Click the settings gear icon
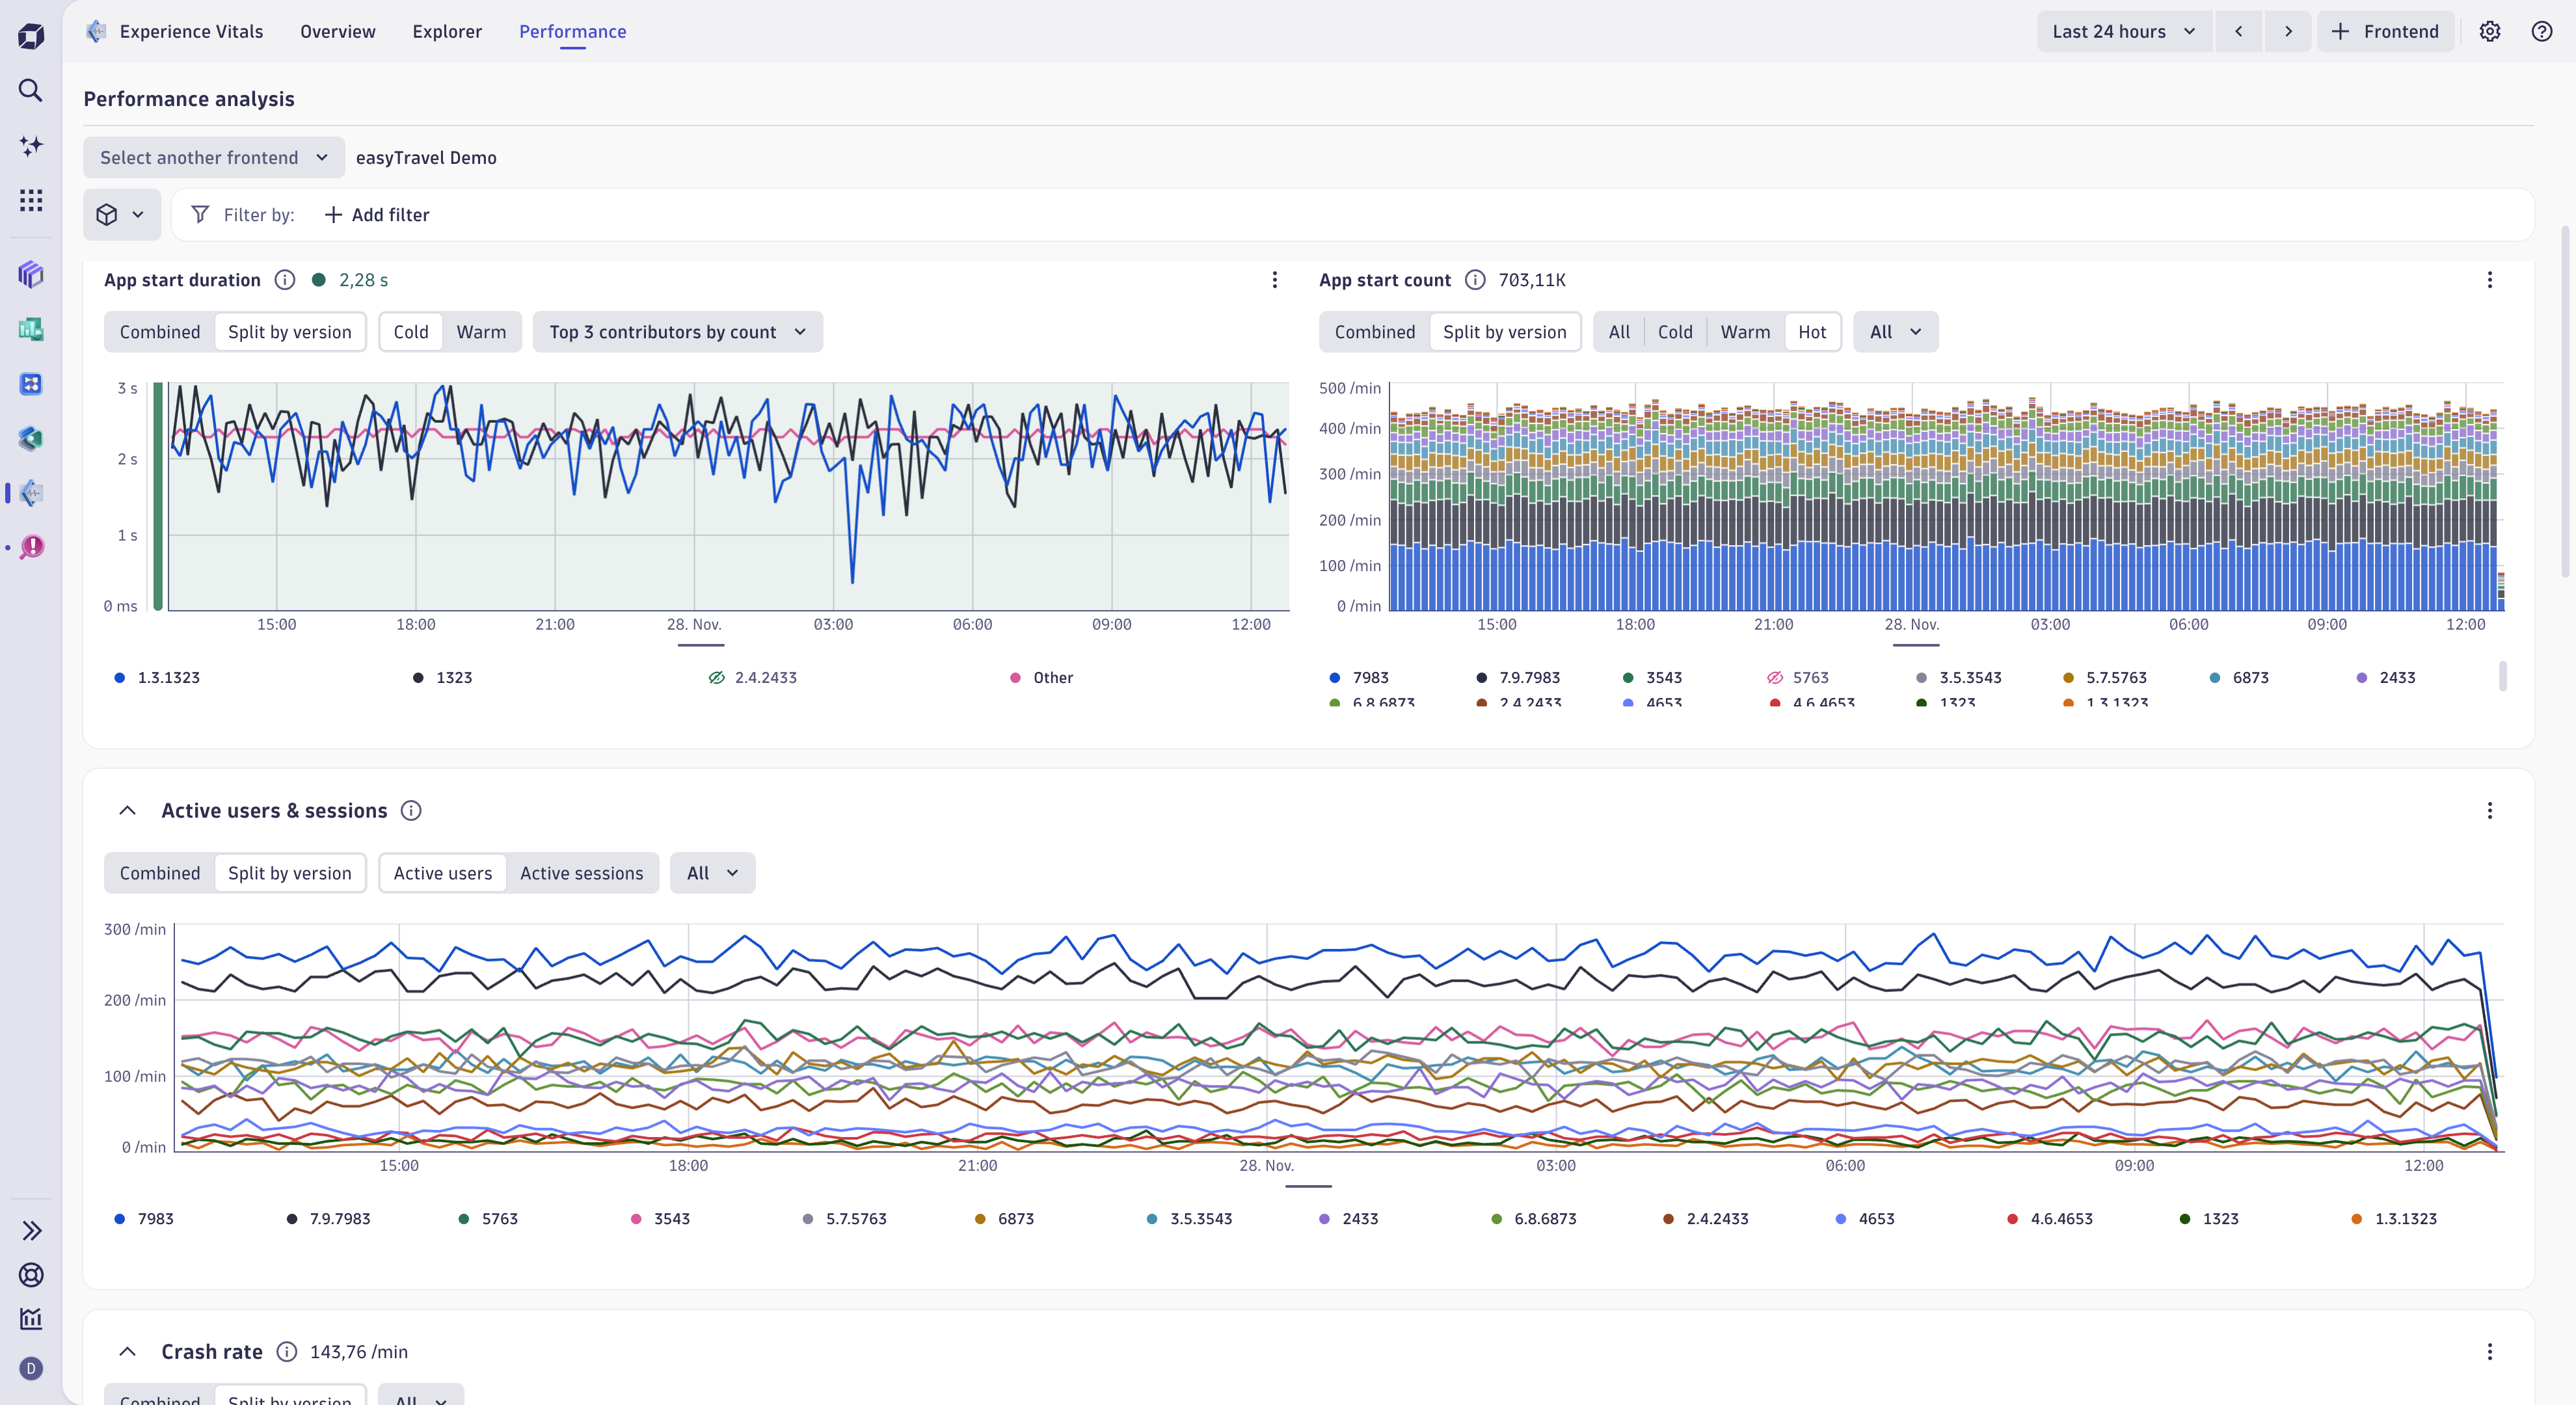 (2489, 31)
